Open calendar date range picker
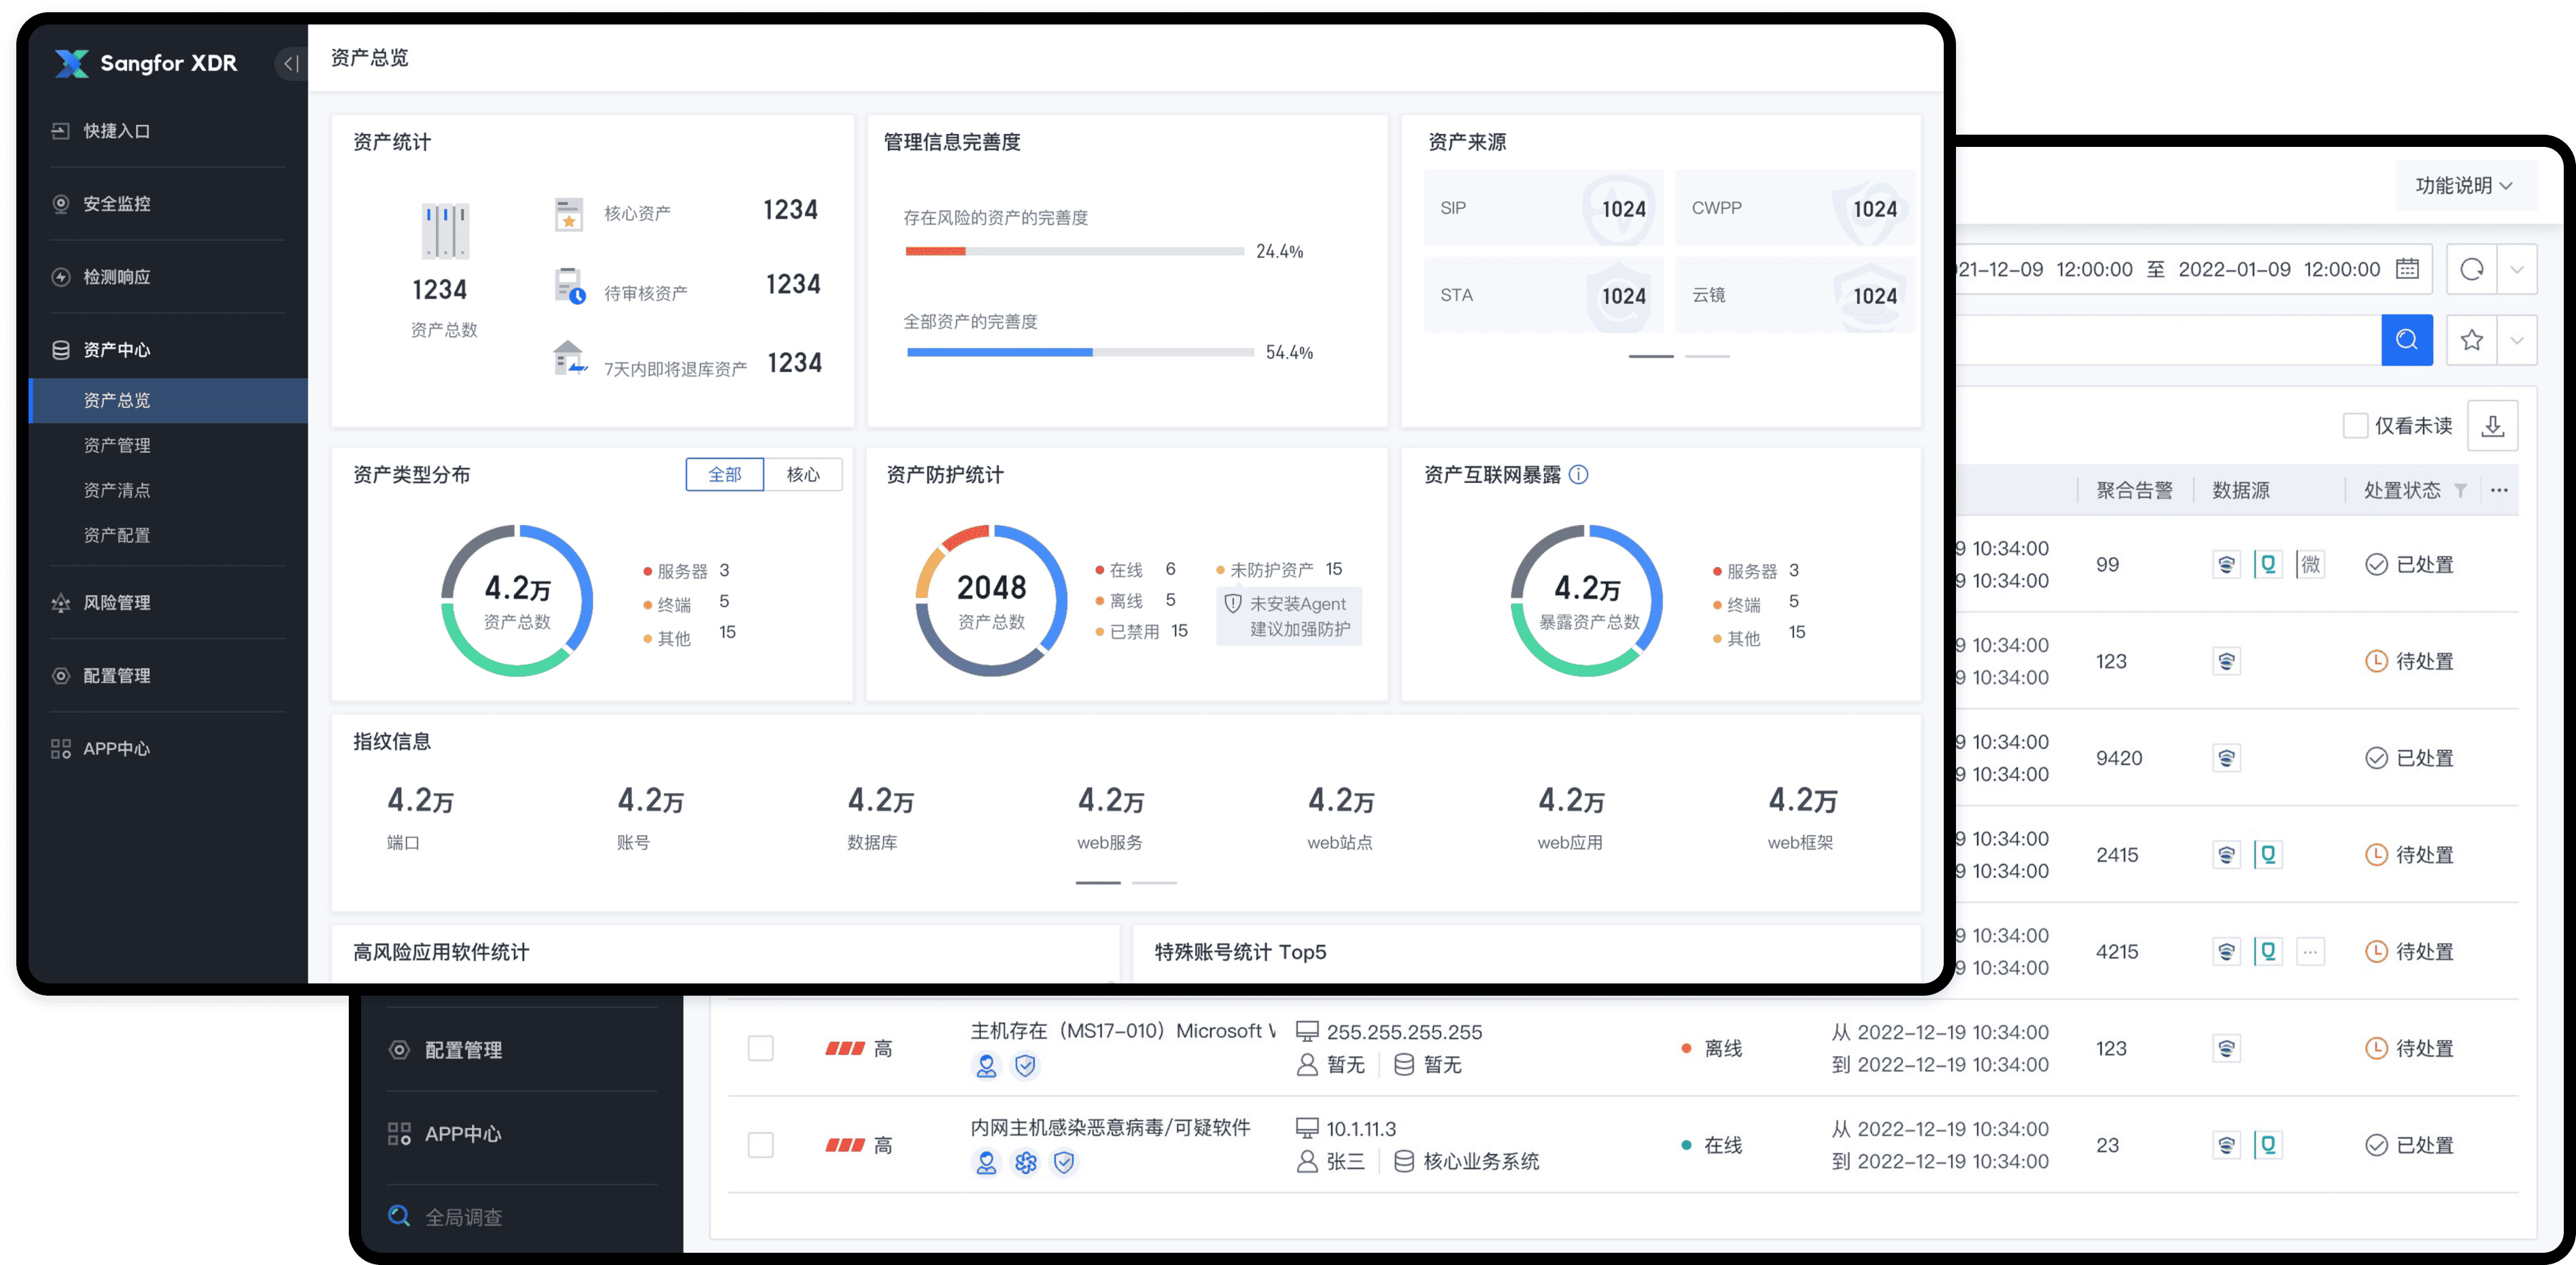Viewport: 2576px width, 1265px height. [x=2407, y=269]
